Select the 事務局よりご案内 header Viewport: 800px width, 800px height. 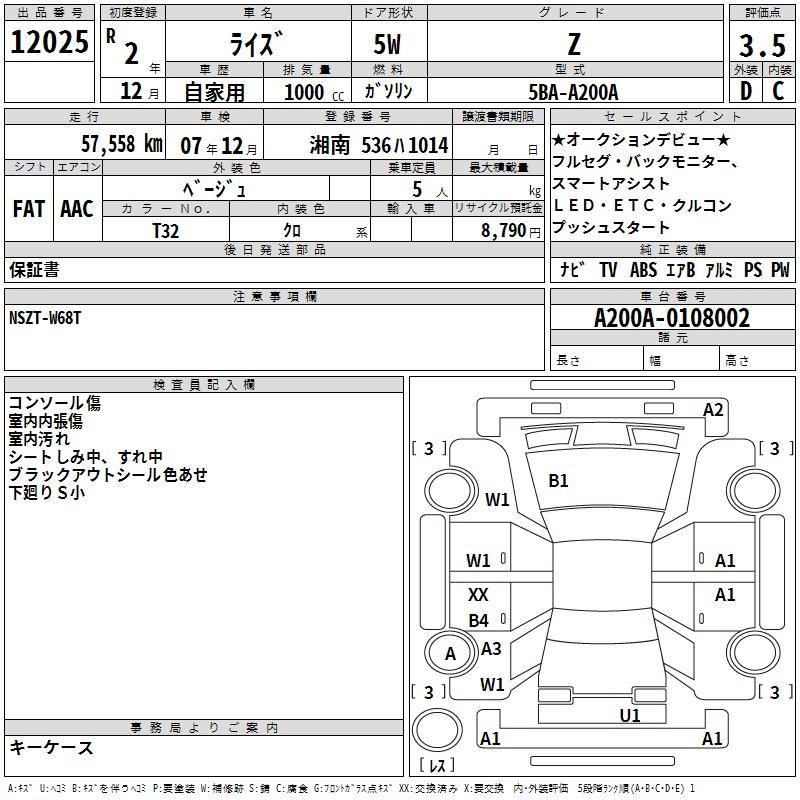coord(204,728)
